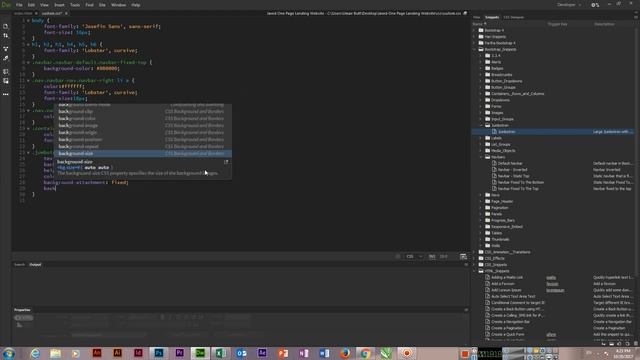Viewport: 640px width, 360px height.
Task: Select the highlighted background-size hint
Action: tap(143, 153)
